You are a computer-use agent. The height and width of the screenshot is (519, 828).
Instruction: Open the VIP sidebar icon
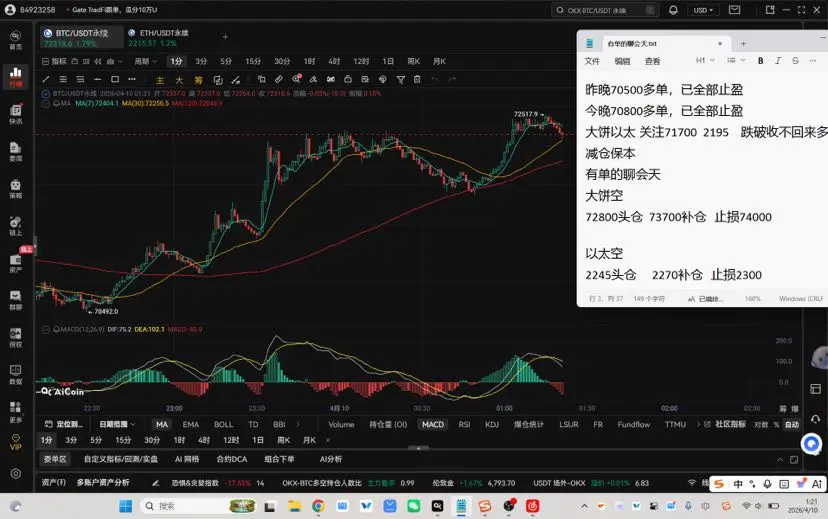pyautogui.click(x=16, y=442)
